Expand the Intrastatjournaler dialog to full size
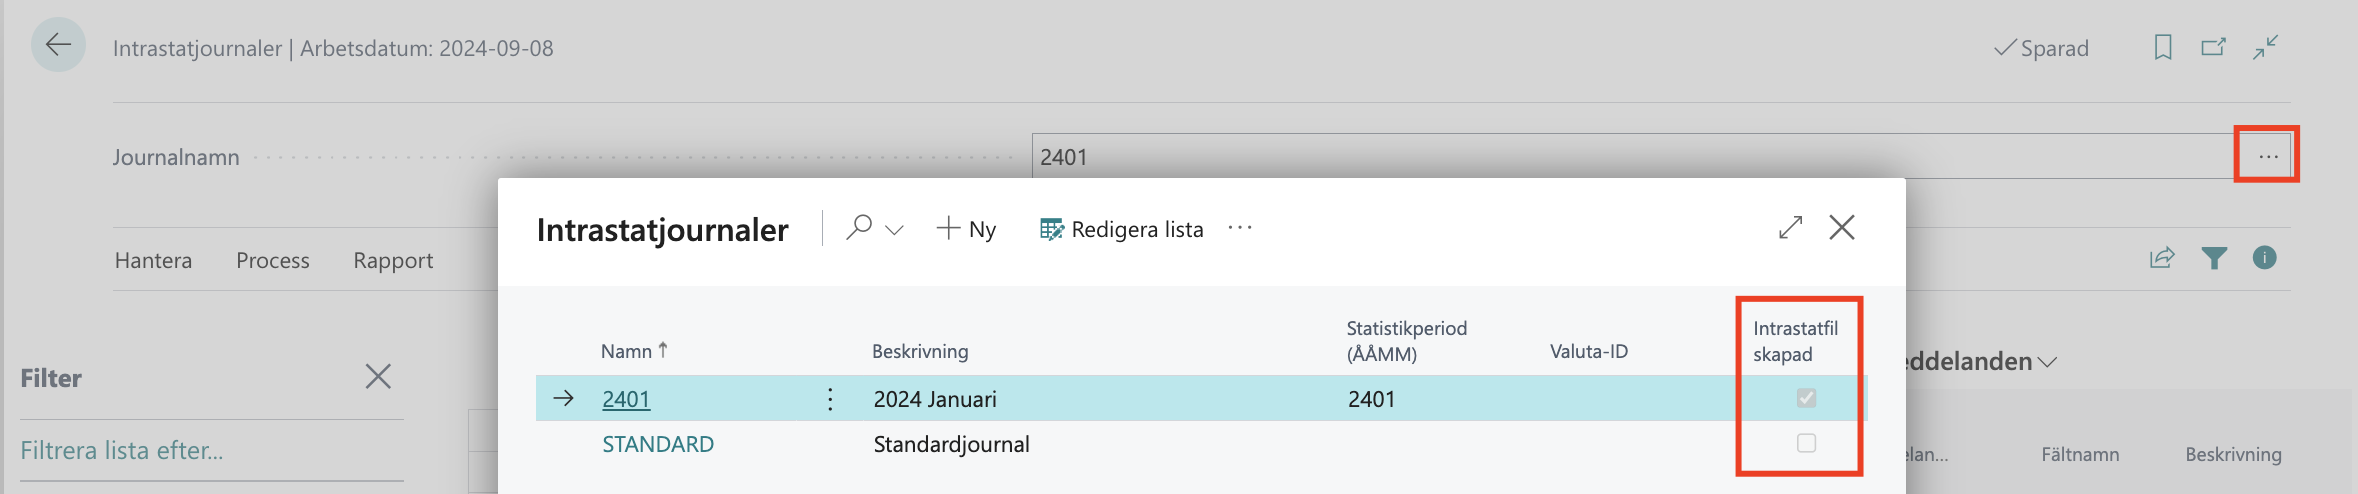 pos(1790,228)
